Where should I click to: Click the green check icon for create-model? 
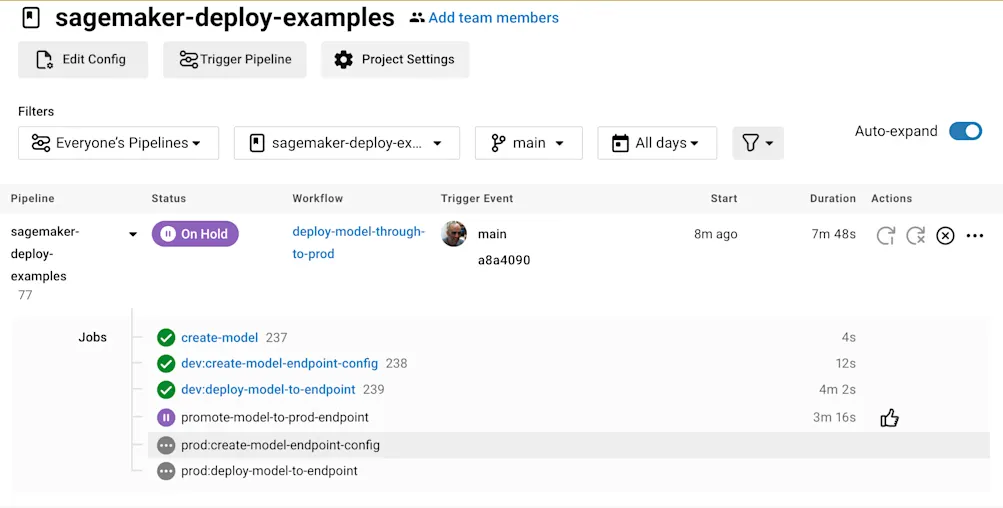pyautogui.click(x=166, y=337)
